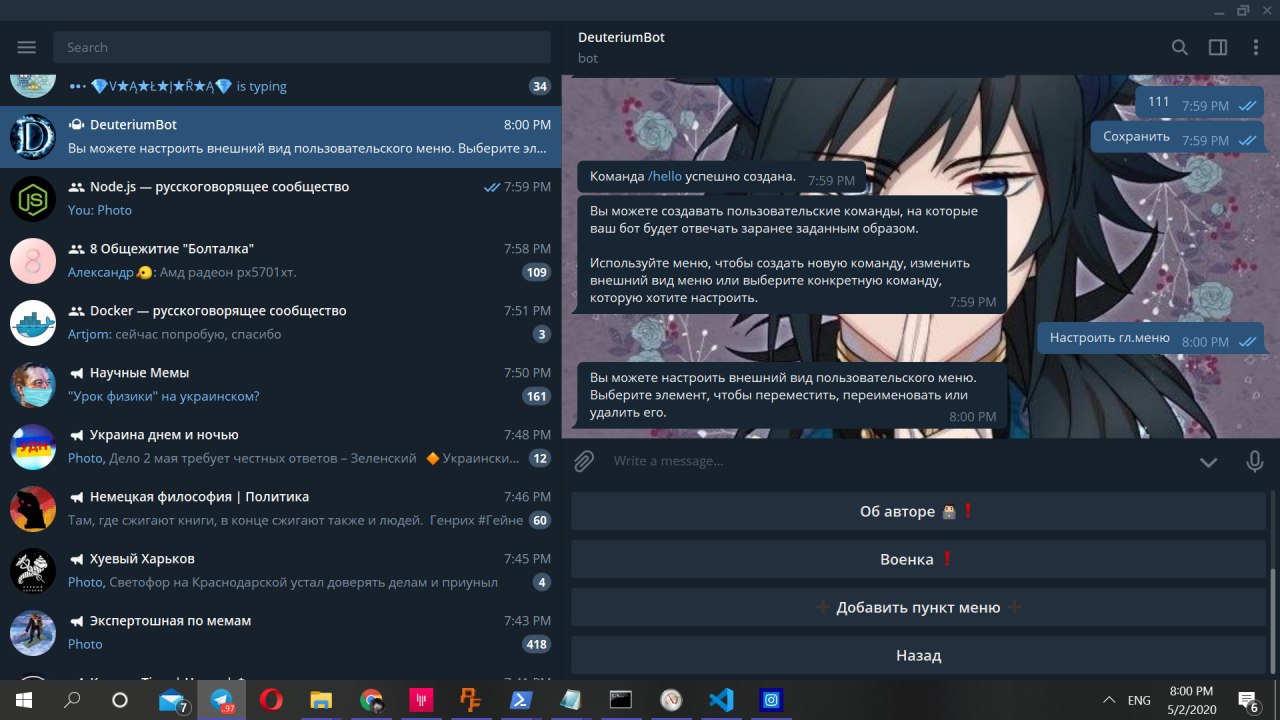Image resolution: width=1280 pixels, height=720 pixels.
Task: Open the chat options three-dot menu
Action: tap(1256, 47)
